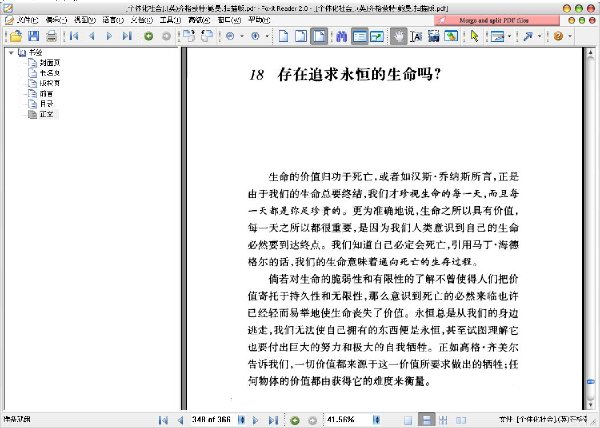Open help icon dropdown arrow

click(x=570, y=36)
